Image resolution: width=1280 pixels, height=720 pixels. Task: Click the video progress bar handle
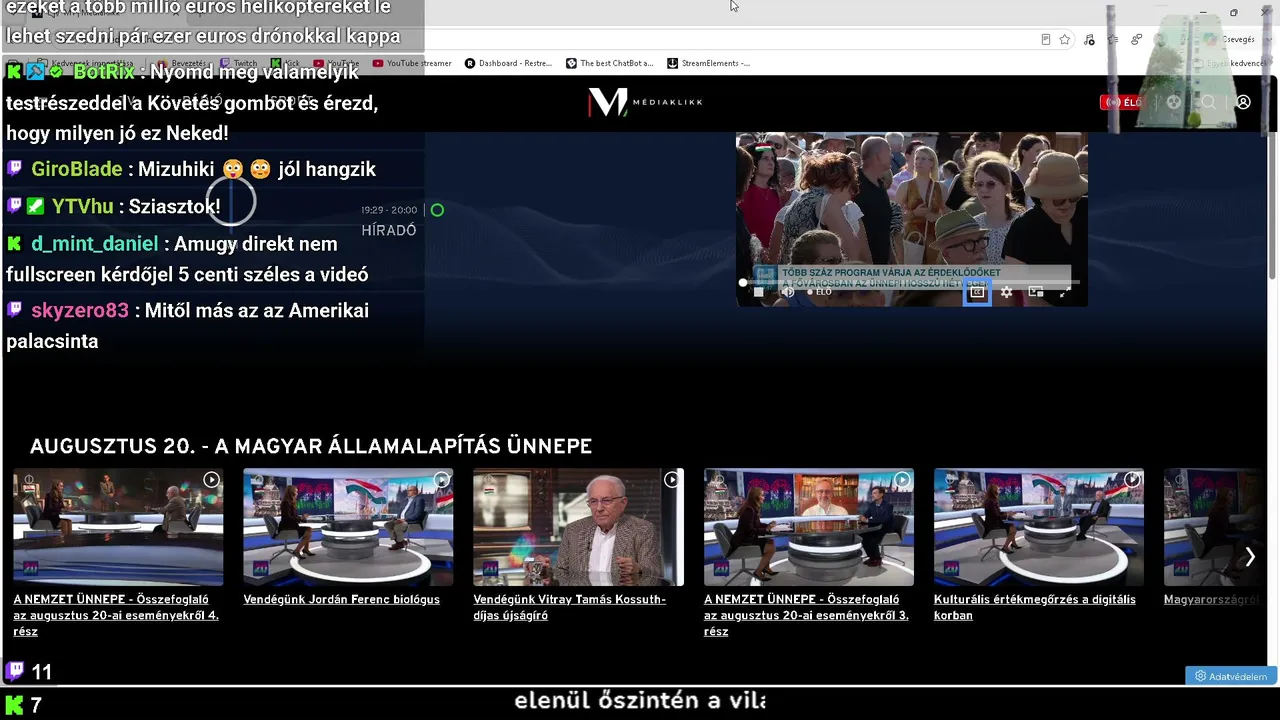click(x=743, y=283)
